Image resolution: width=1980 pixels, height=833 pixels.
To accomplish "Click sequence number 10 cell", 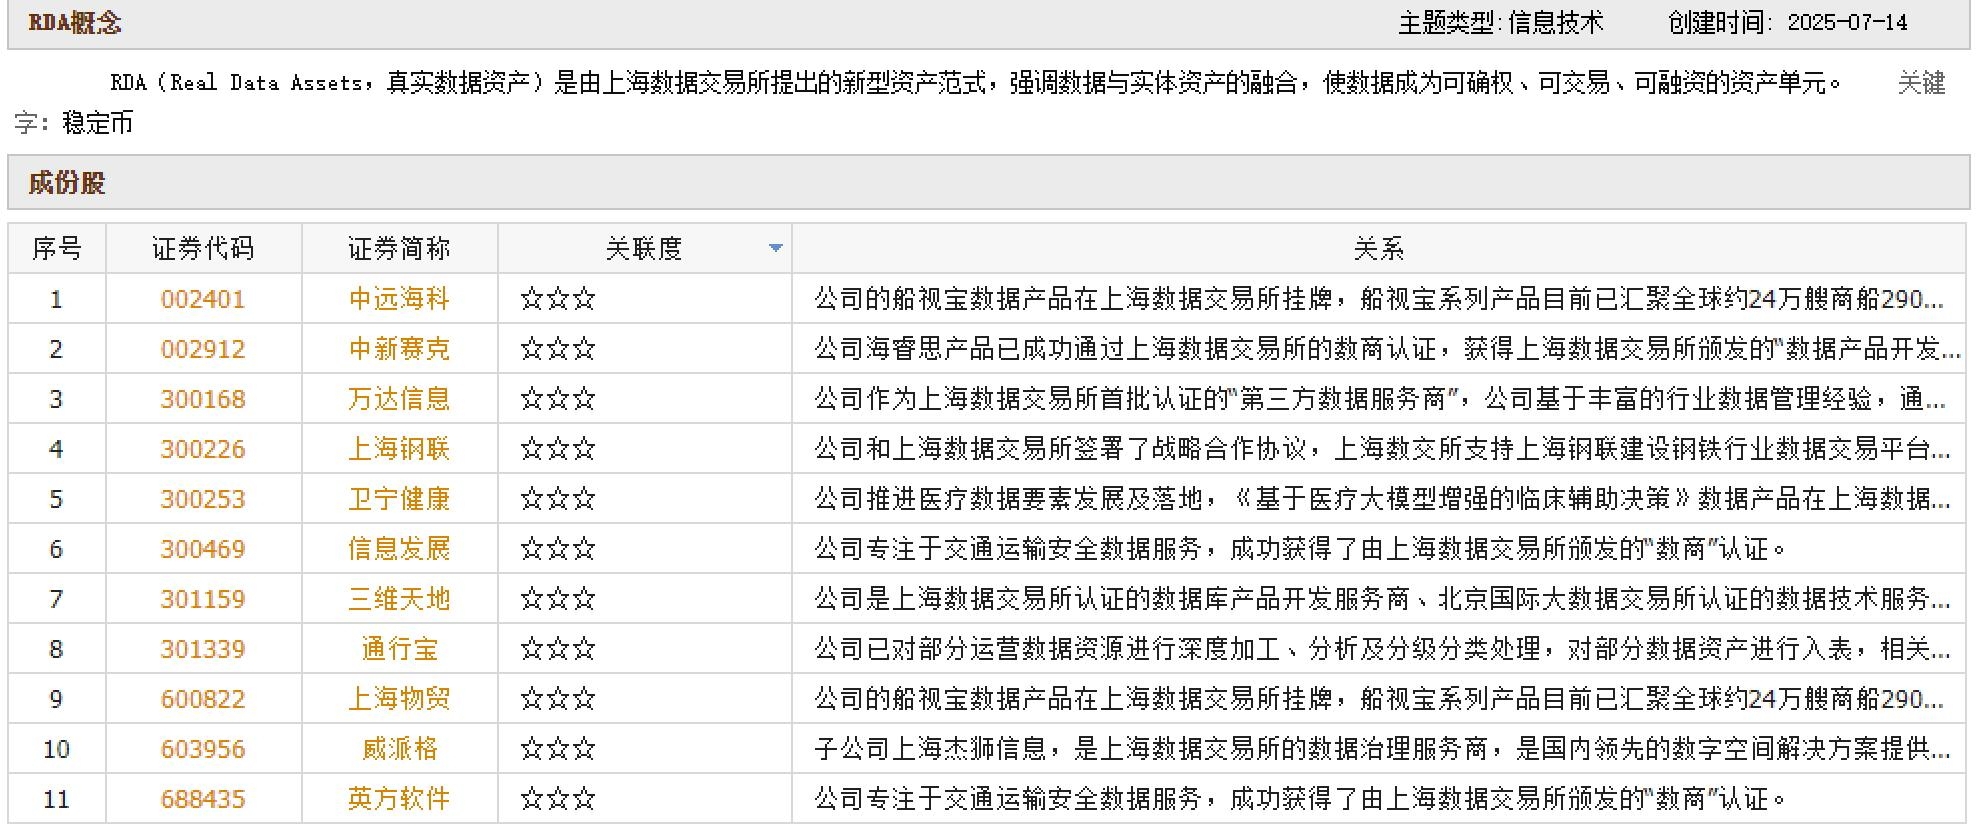I will click(57, 749).
